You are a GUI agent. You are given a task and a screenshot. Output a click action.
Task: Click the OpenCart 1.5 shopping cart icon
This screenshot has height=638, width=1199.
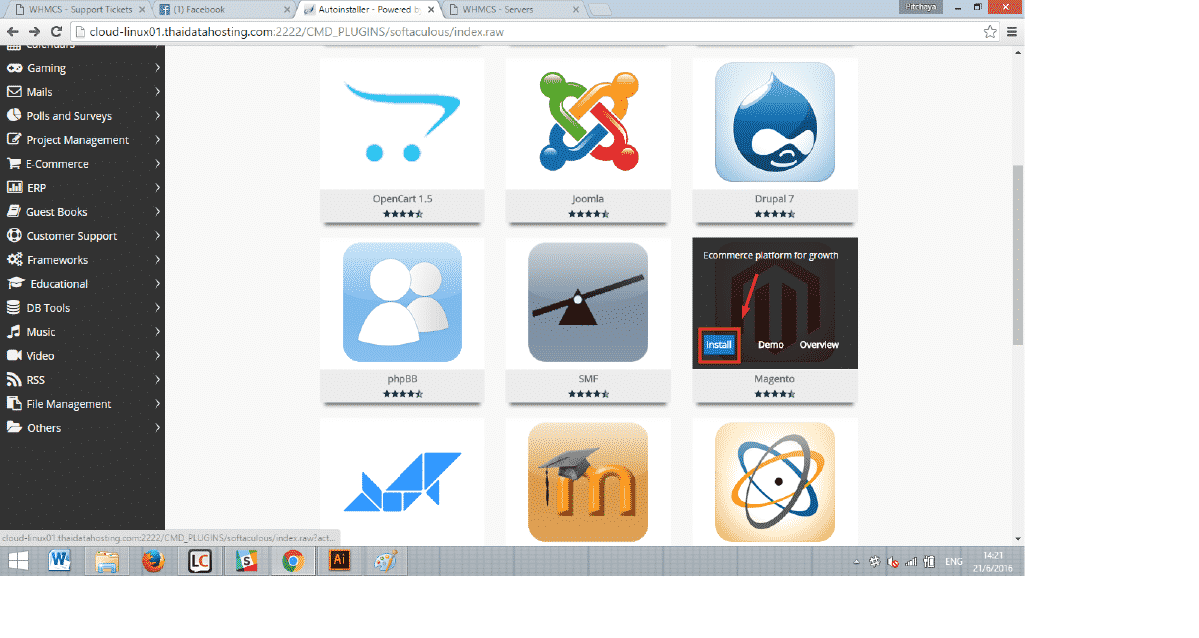pos(402,122)
